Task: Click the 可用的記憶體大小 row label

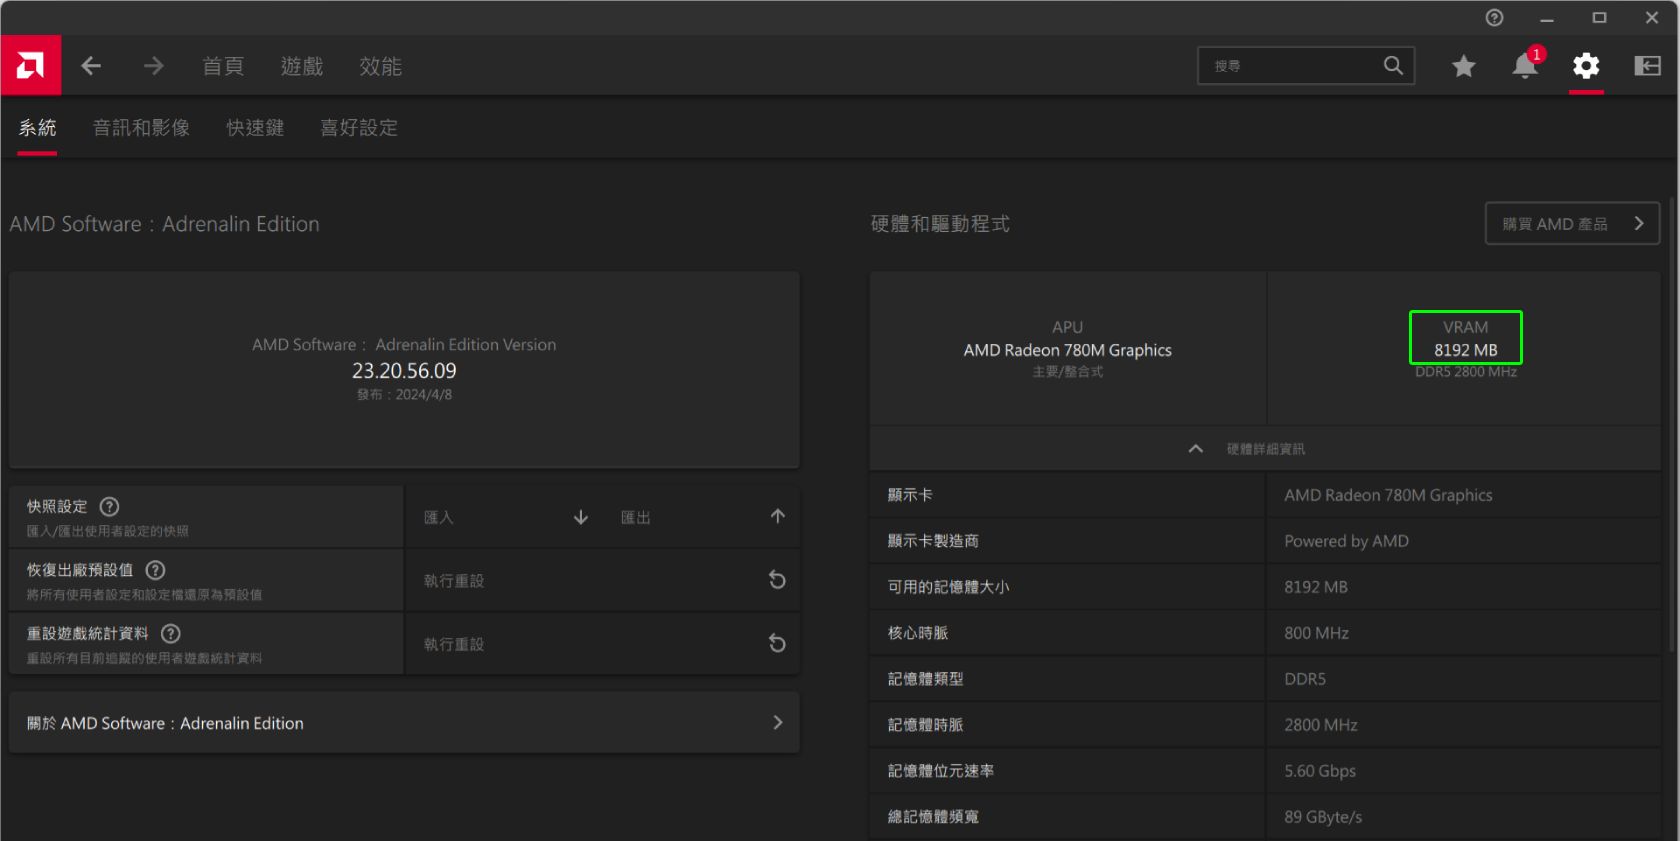Action: point(948,587)
